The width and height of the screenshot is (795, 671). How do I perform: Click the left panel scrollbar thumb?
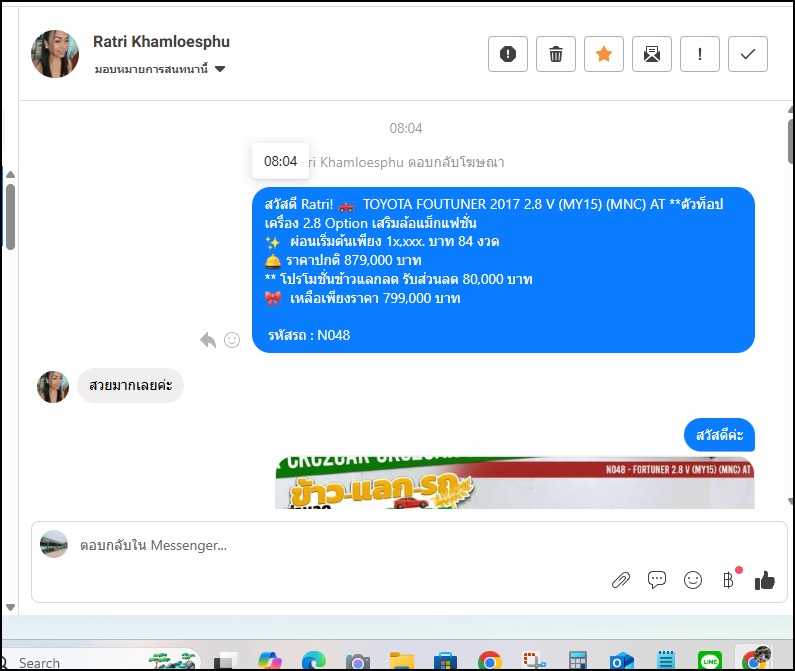pyautogui.click(x=10, y=217)
